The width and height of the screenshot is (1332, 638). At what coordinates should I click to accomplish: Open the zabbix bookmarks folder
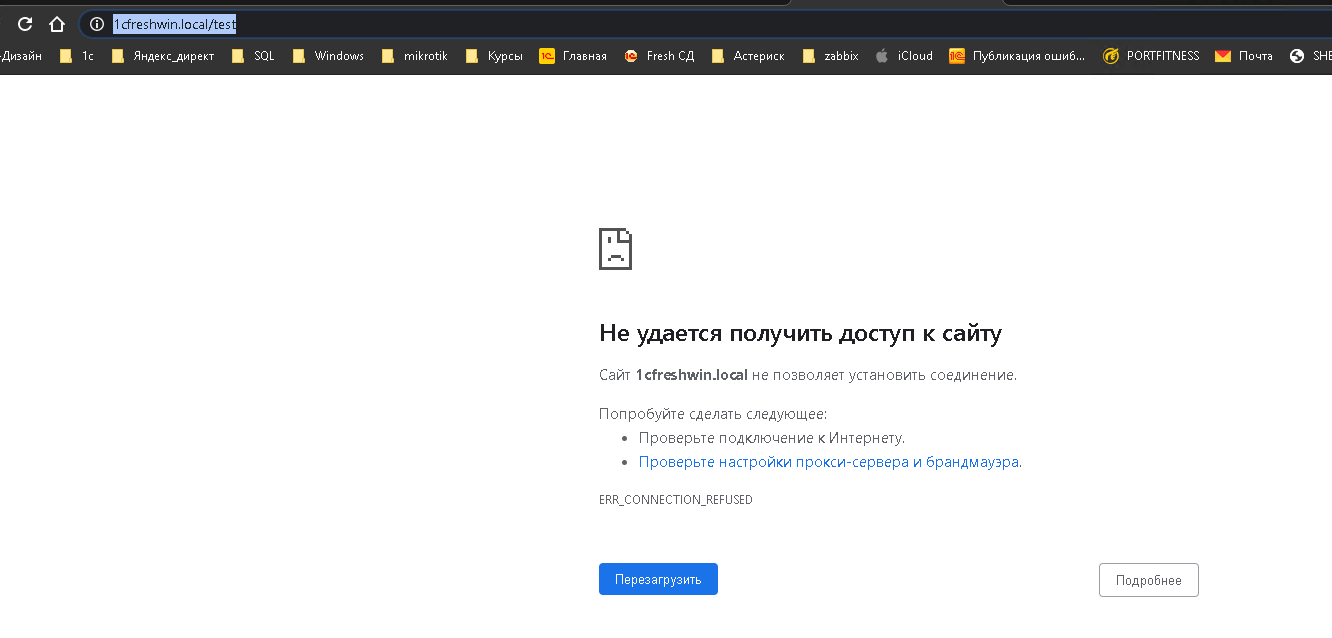[x=830, y=56]
